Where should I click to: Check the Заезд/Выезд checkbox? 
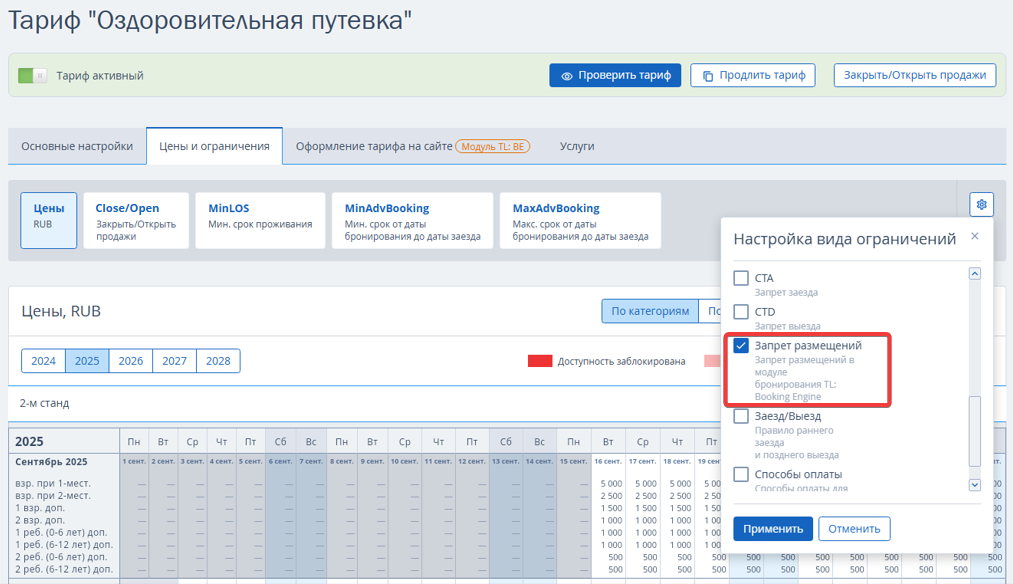741,416
